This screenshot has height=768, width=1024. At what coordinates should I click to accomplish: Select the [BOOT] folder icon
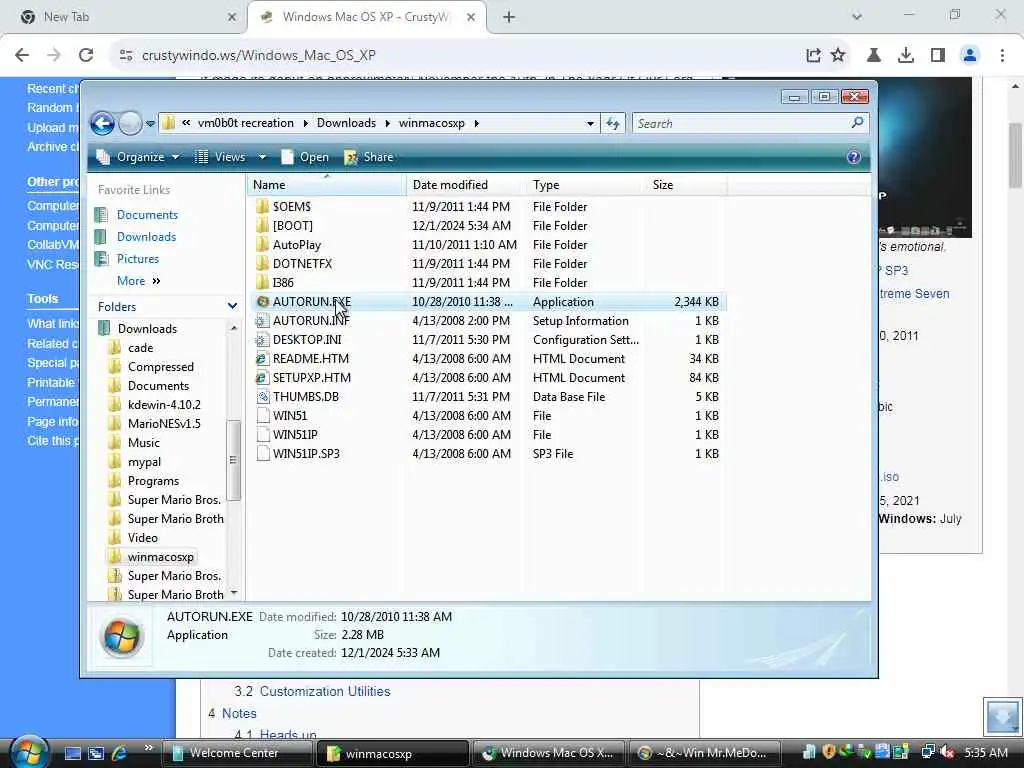(x=263, y=226)
